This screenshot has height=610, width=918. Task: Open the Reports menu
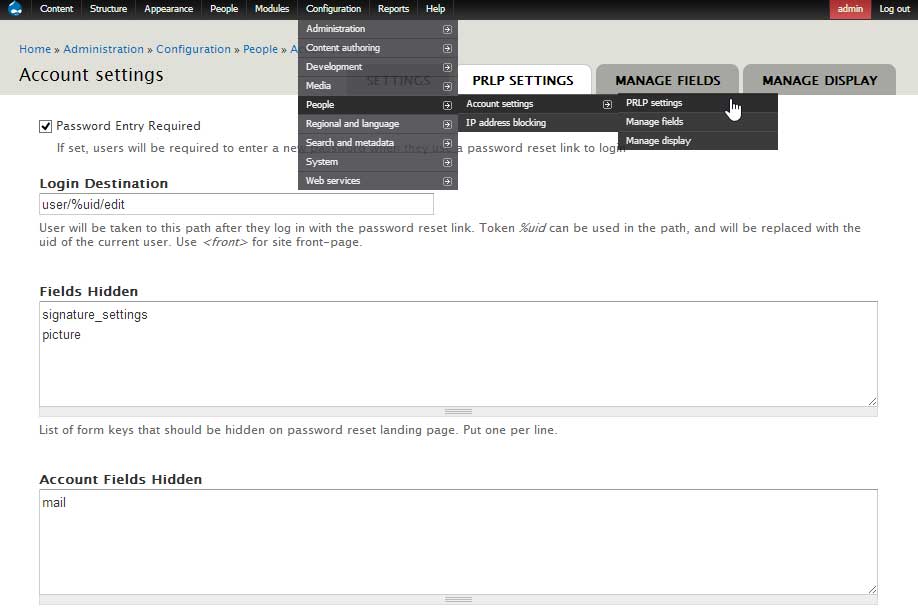[392, 8]
